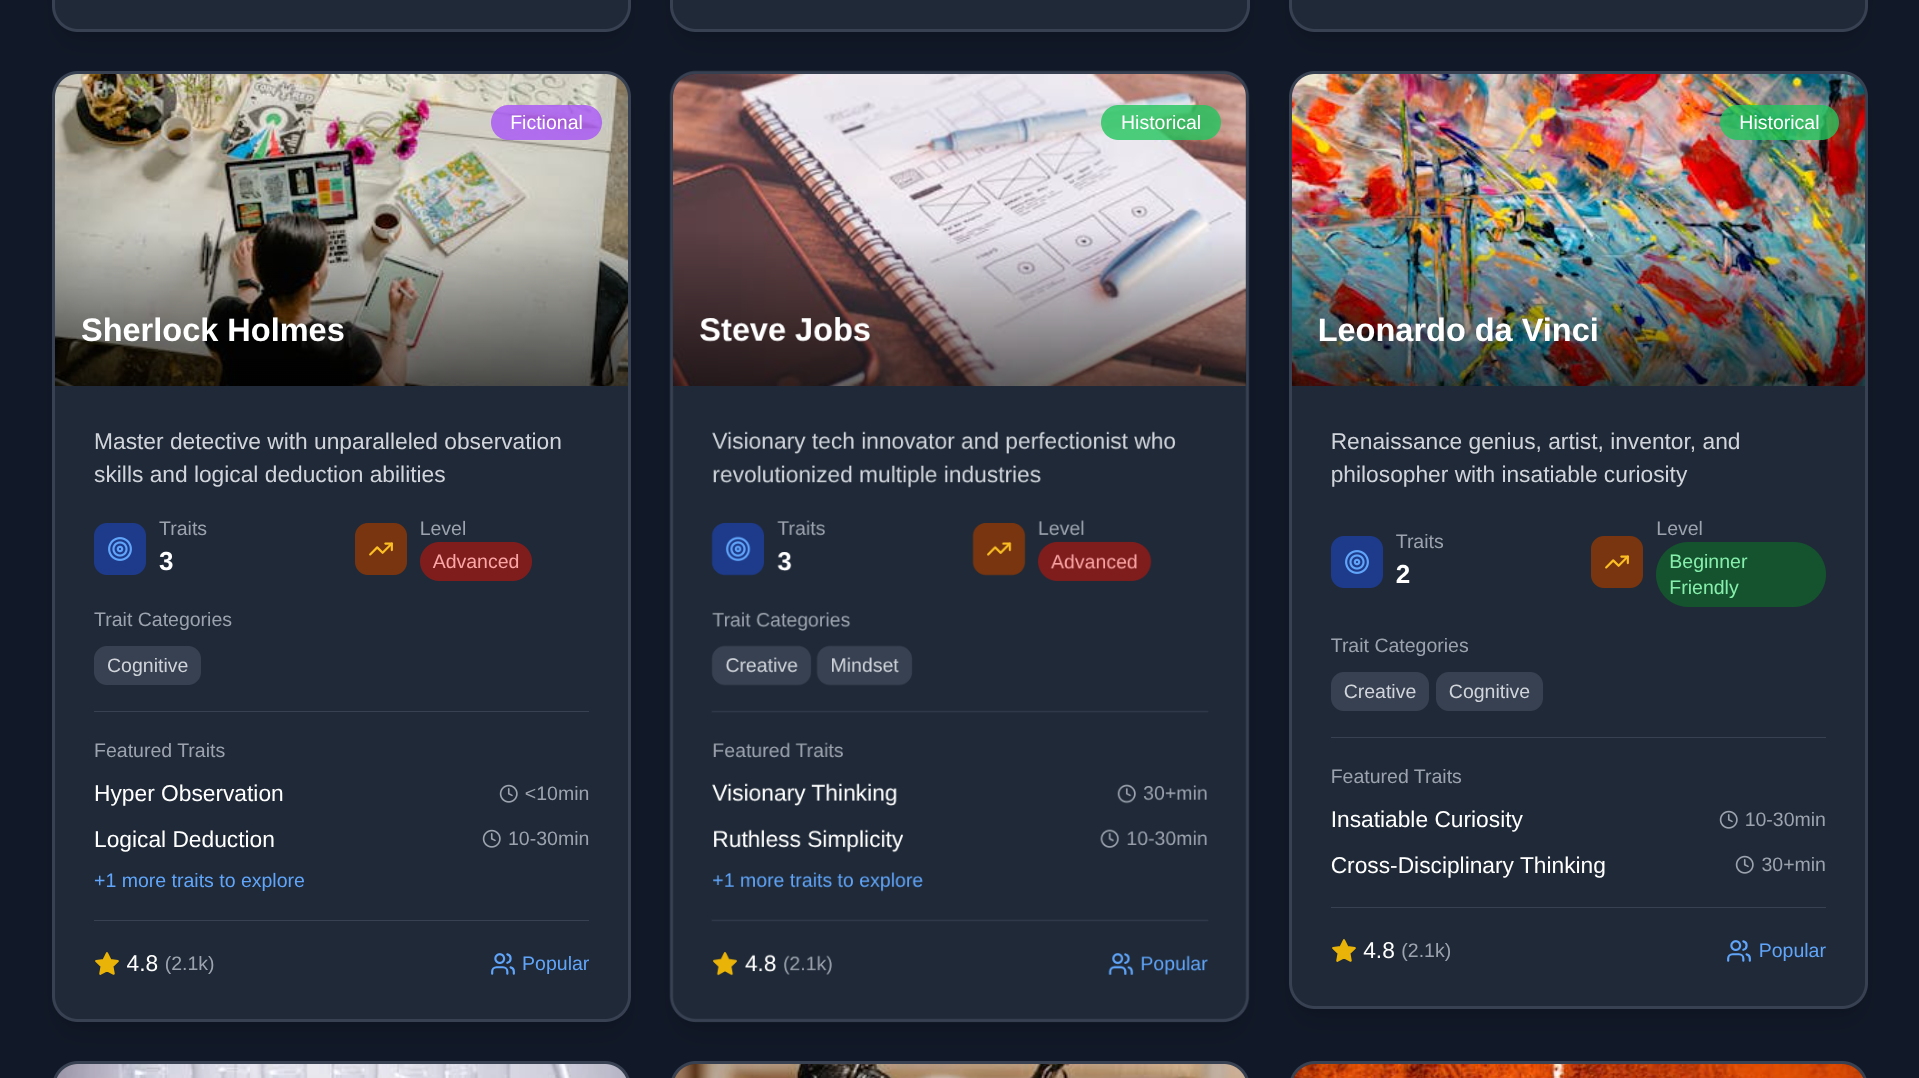Click the Popular link on Leonardo da Vinci card
1919x1078 pixels.
click(1776, 951)
